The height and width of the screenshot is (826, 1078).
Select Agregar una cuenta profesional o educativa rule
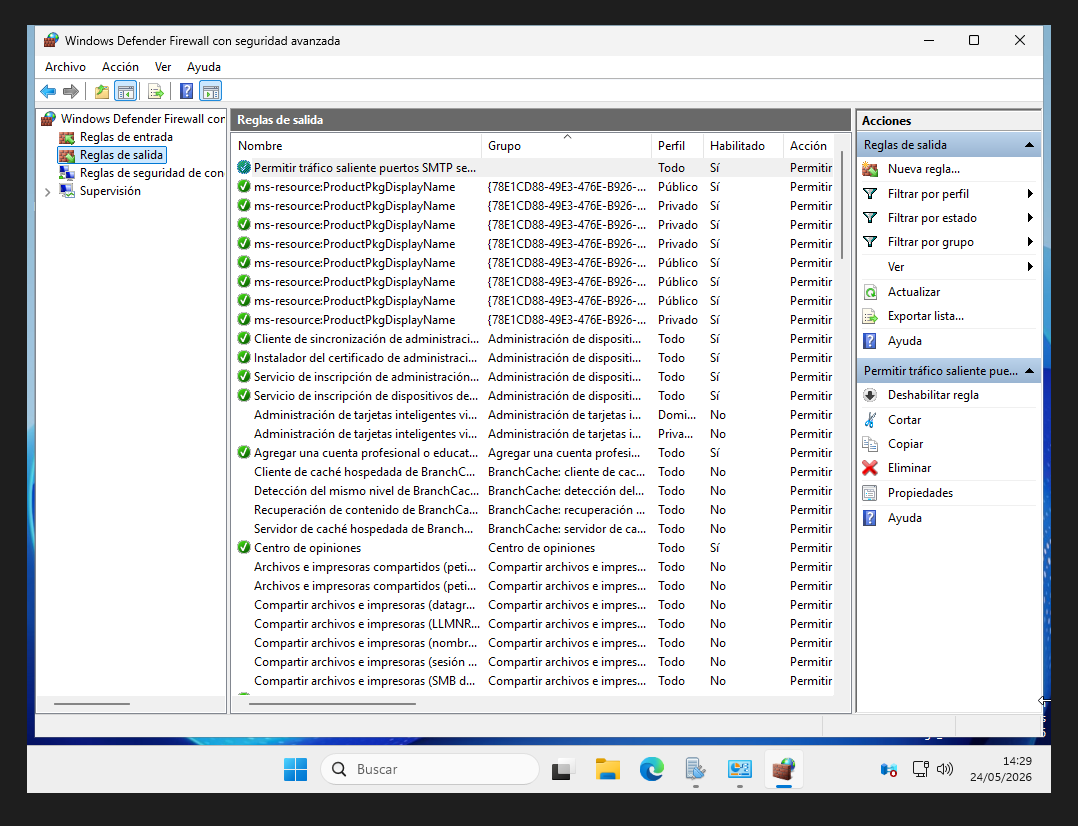pos(534,453)
